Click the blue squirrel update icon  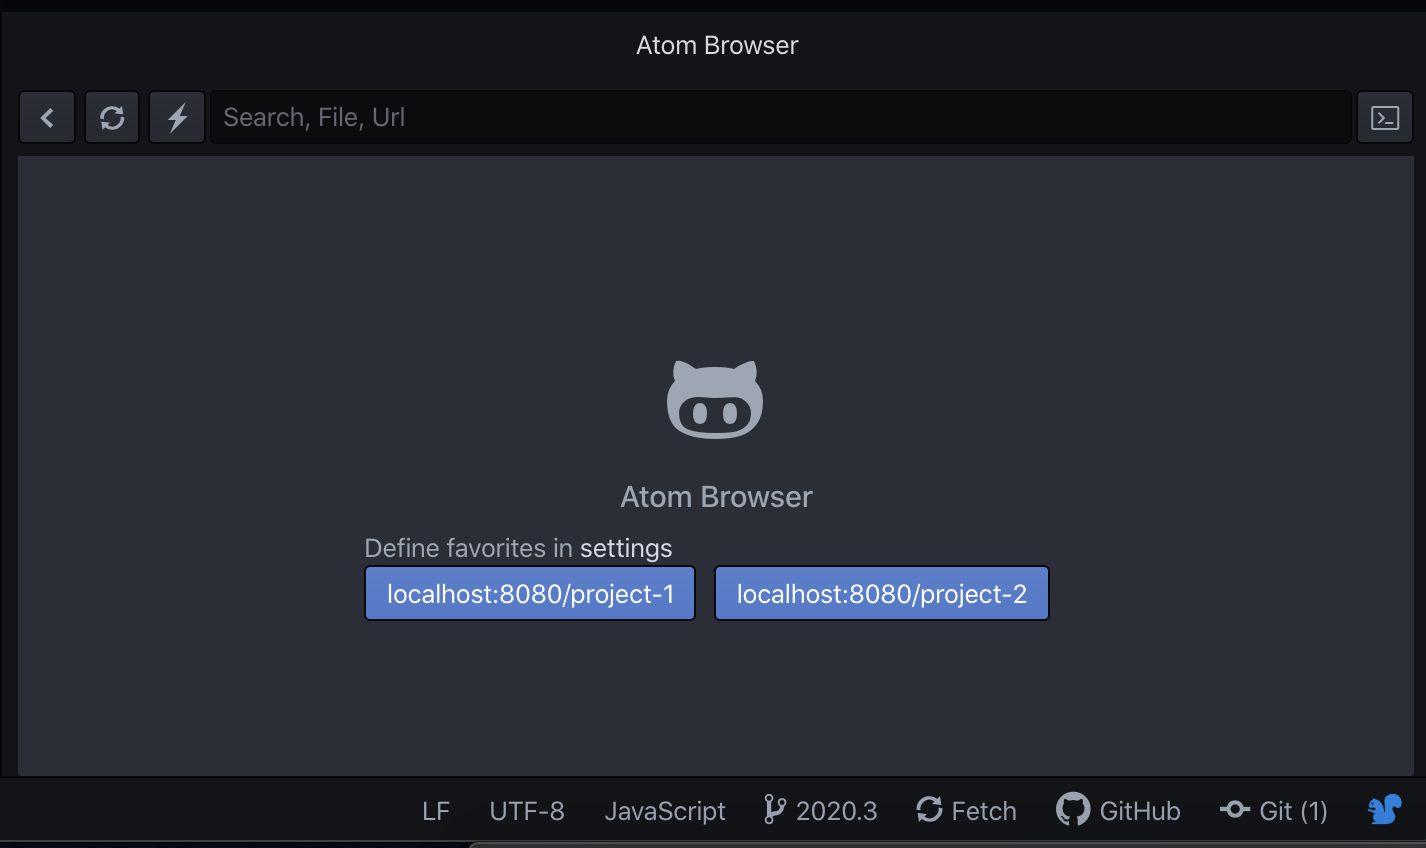click(x=1385, y=809)
